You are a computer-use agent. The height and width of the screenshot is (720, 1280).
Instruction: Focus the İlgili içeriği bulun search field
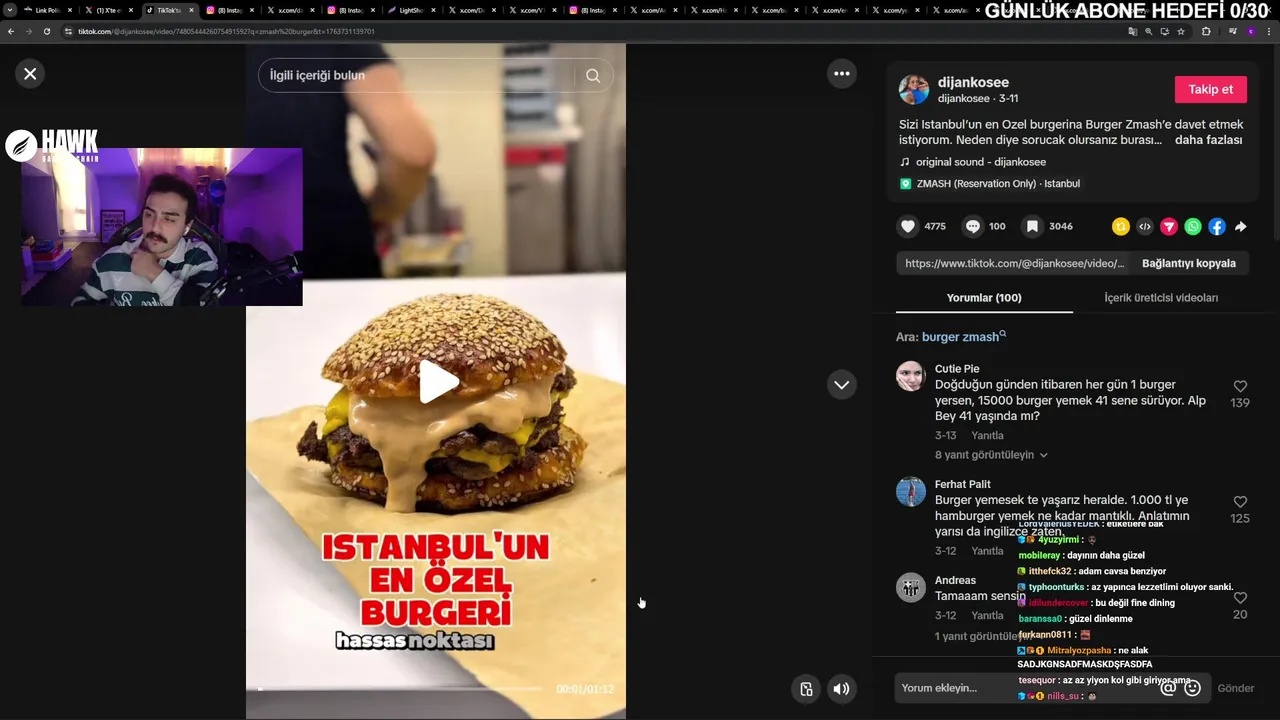[x=415, y=75]
